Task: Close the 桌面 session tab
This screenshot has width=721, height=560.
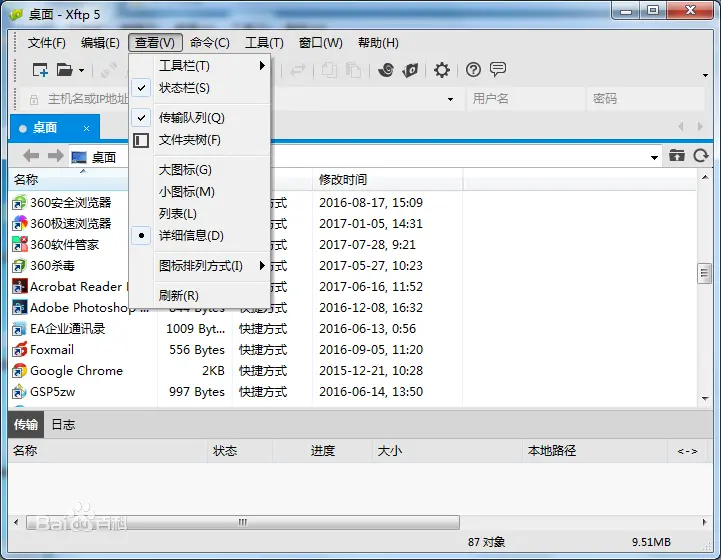Action: click(x=86, y=128)
